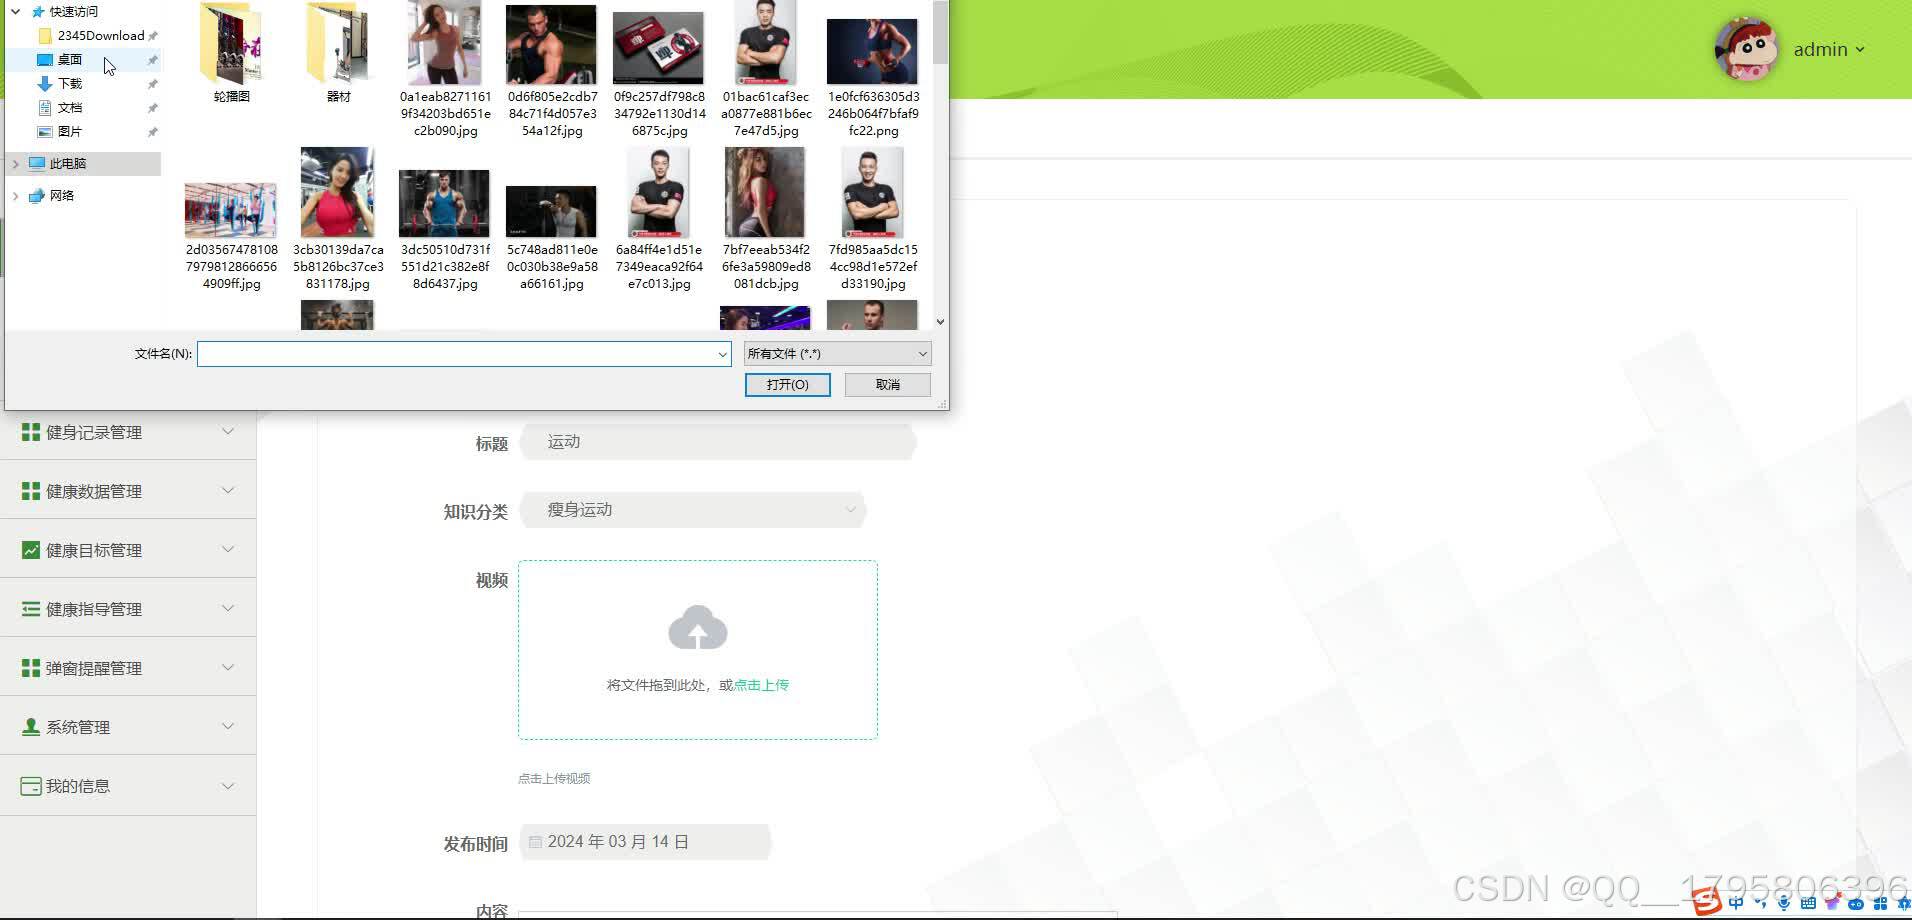Toggle chevron beside 系统管理
This screenshot has width=1912, height=920.
(x=228, y=727)
